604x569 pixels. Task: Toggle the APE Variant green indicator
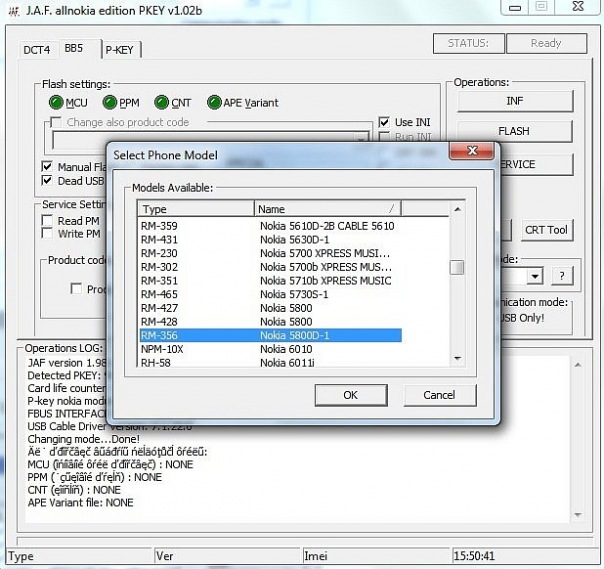[x=214, y=102]
